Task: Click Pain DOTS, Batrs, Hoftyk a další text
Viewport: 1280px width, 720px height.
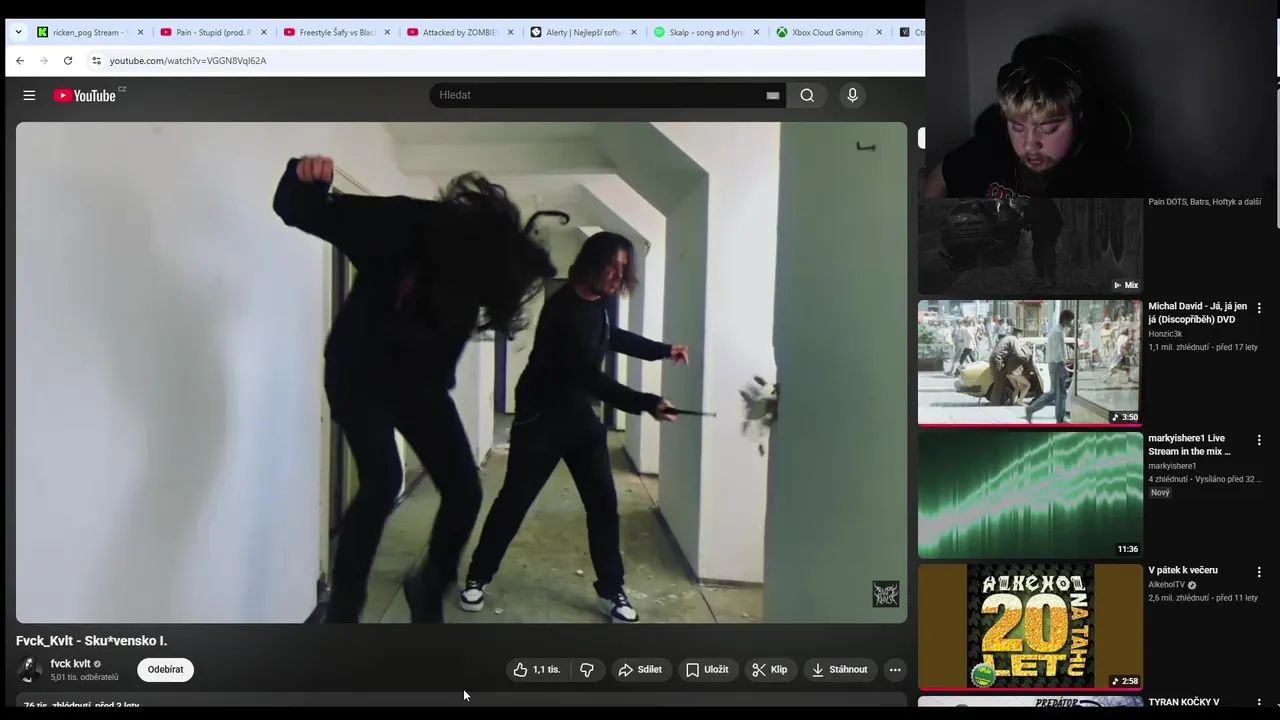Action: (1205, 202)
